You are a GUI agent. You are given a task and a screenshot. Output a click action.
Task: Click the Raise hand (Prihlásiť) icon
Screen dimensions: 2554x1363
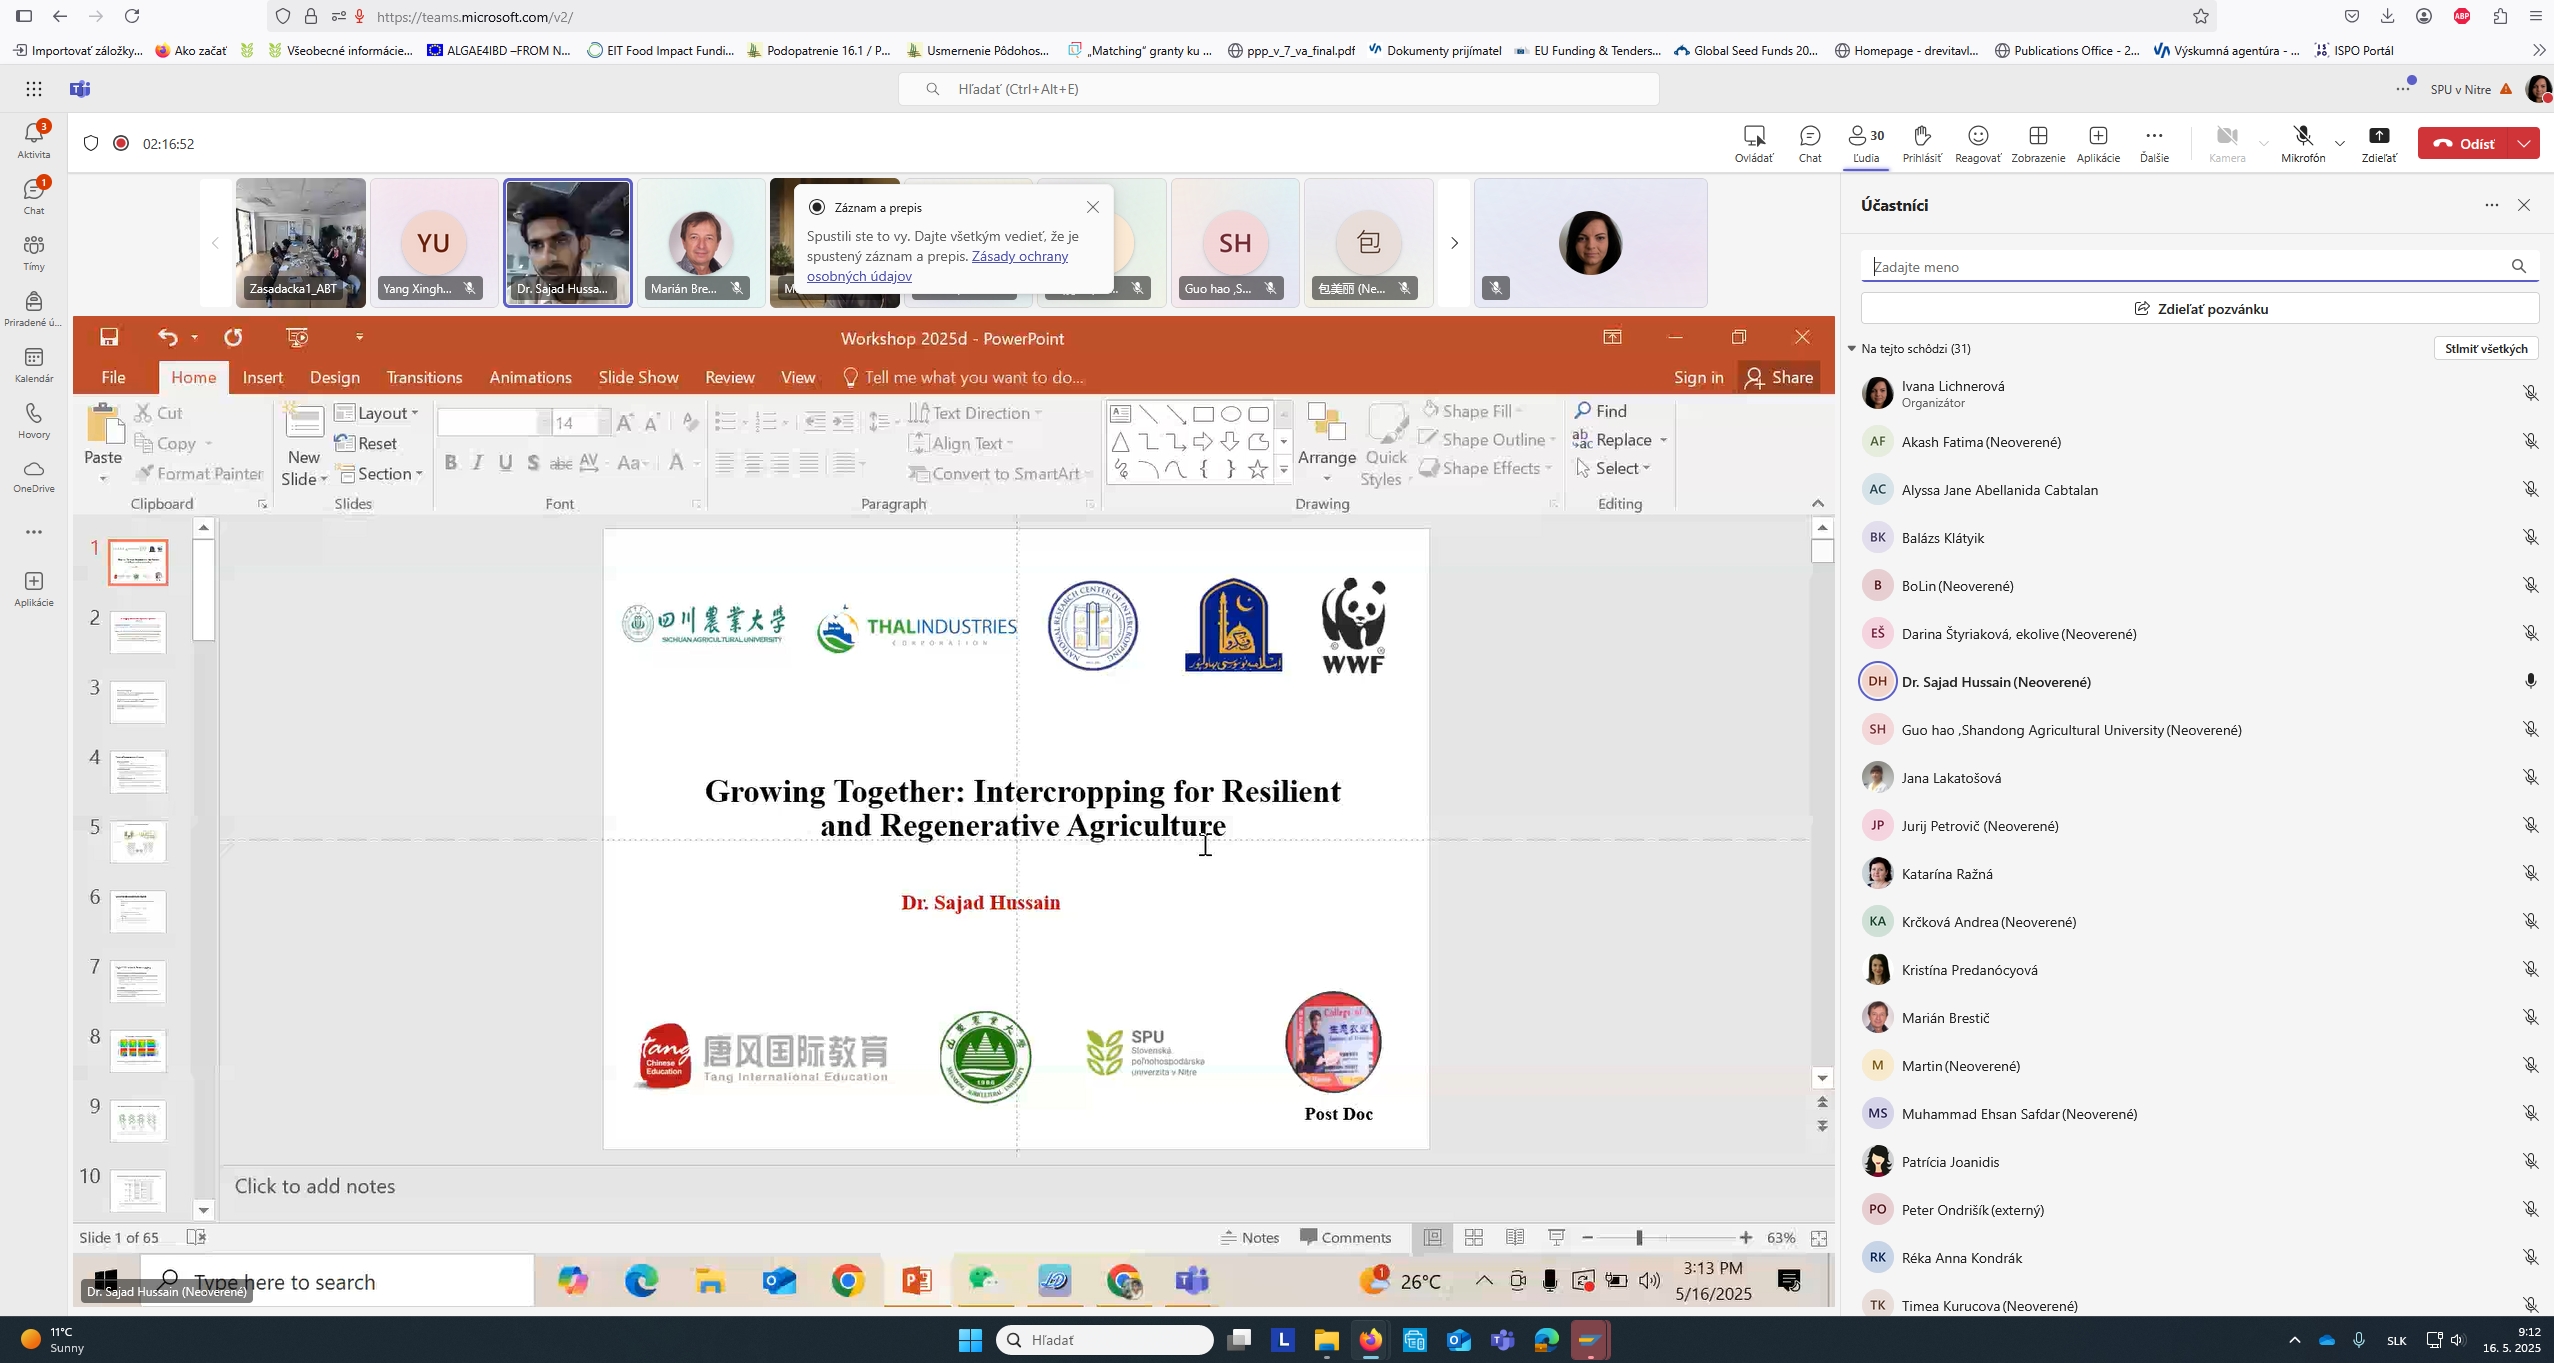pyautogui.click(x=1921, y=143)
